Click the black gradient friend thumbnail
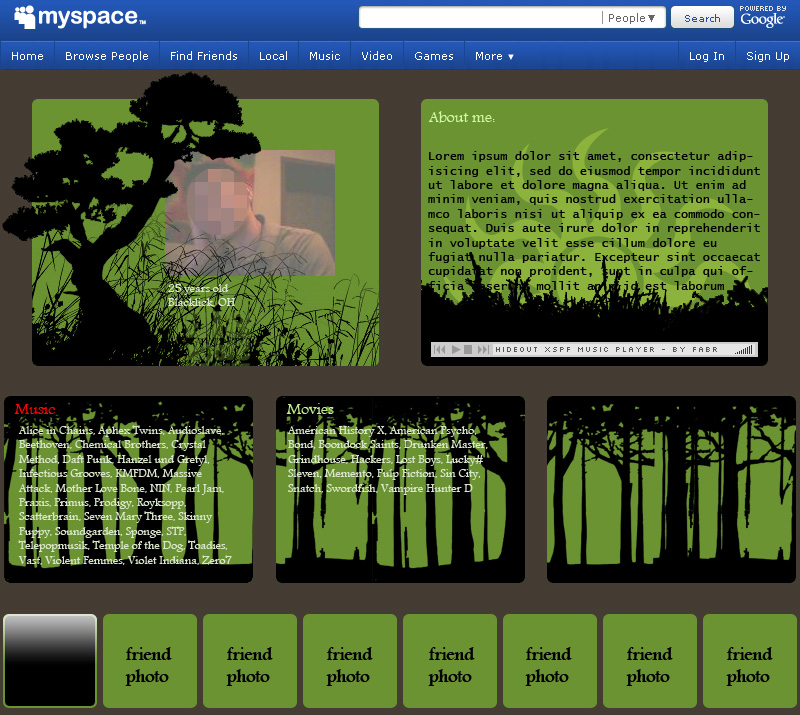800x715 pixels. pos(50,661)
